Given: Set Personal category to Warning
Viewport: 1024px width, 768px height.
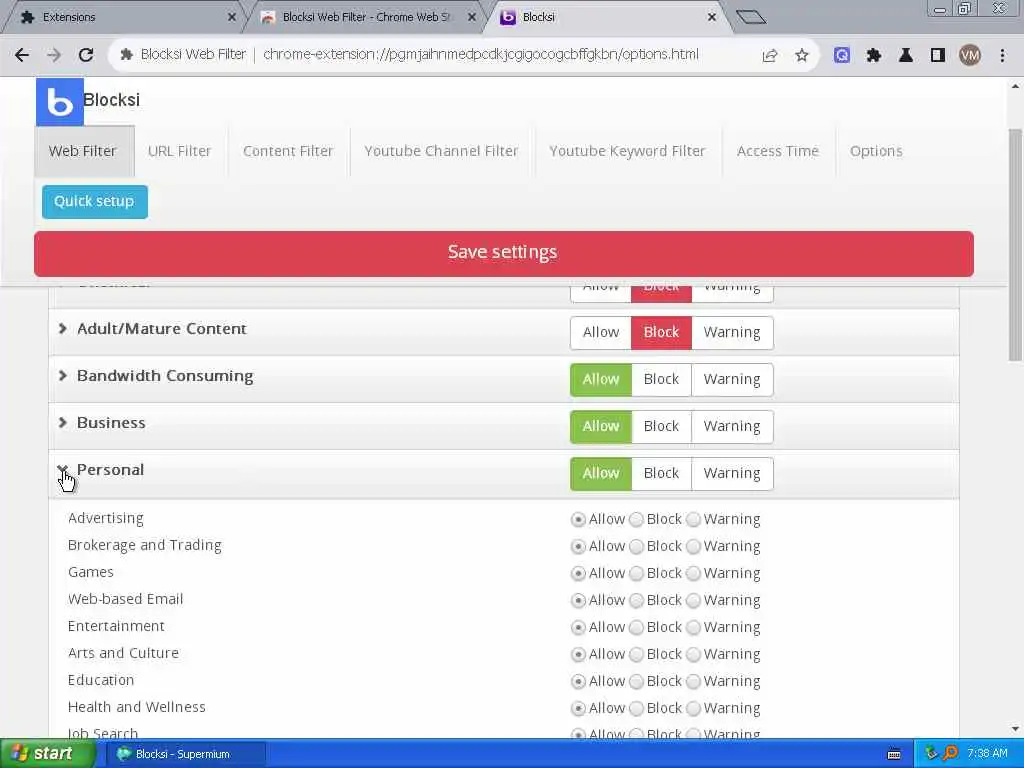Looking at the screenshot, I should [732, 473].
